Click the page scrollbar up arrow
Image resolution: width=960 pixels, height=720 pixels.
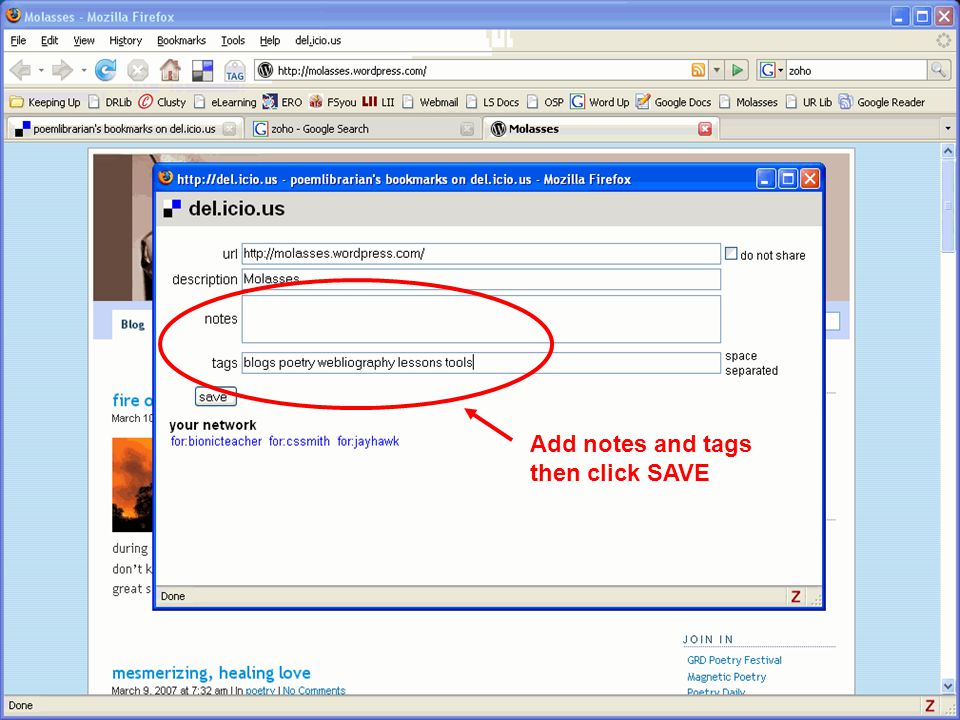948,150
